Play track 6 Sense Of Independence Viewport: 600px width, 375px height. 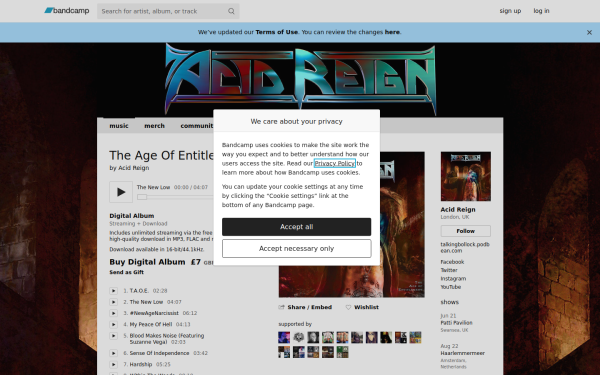click(x=113, y=353)
